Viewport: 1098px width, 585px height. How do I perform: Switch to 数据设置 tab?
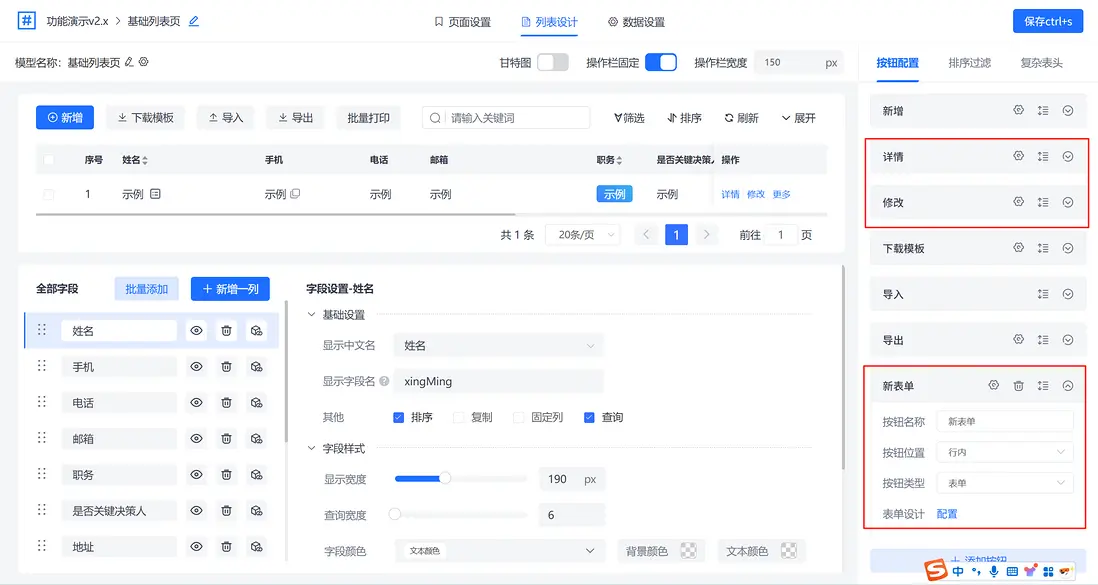pyautogui.click(x=637, y=22)
